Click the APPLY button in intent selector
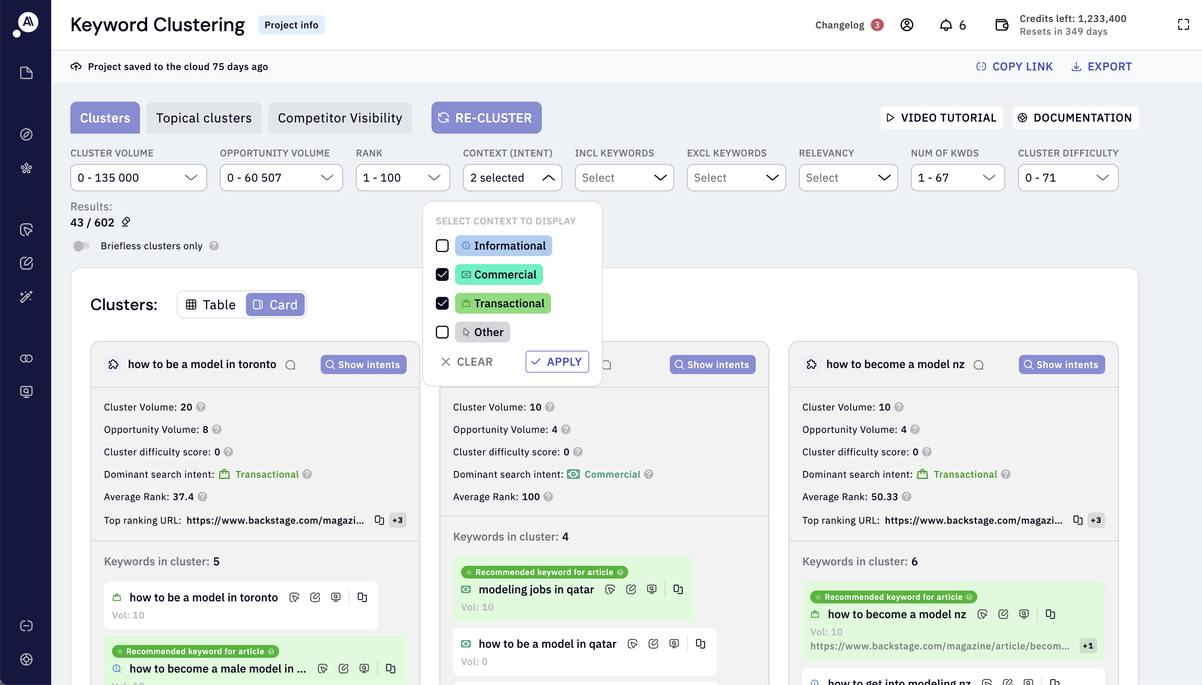Screen dimensions: 1202x685 557,361
